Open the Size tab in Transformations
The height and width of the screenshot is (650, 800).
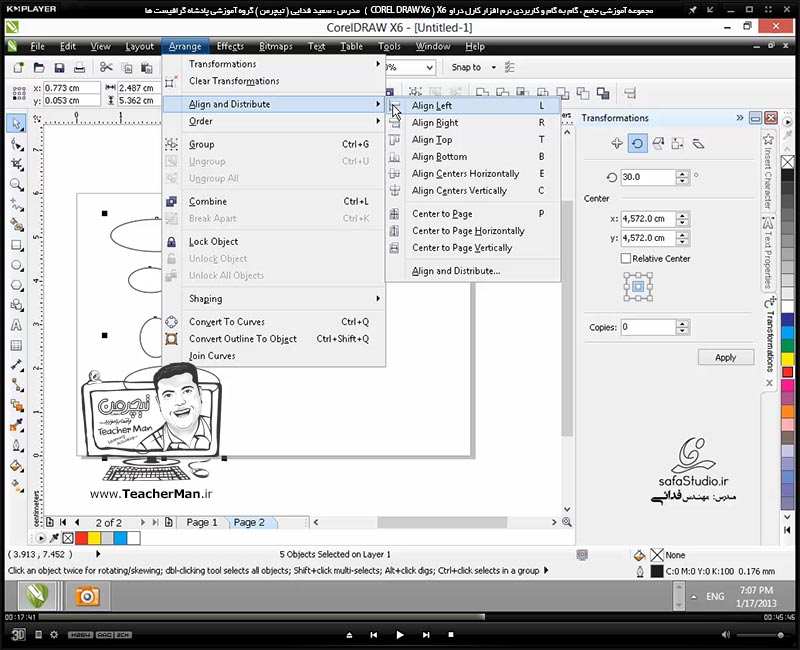678,143
